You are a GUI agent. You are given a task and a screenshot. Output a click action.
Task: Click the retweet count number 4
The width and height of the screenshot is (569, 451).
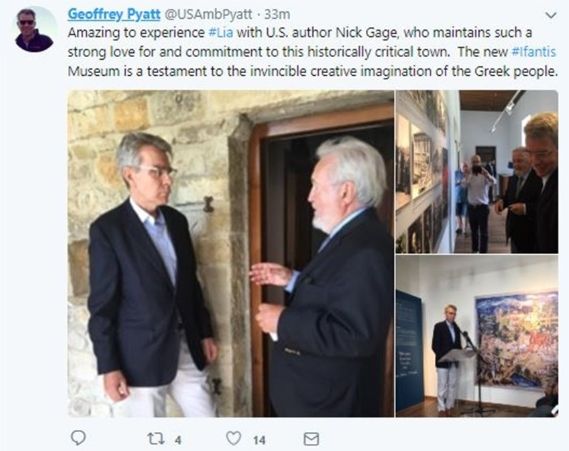tap(178, 440)
